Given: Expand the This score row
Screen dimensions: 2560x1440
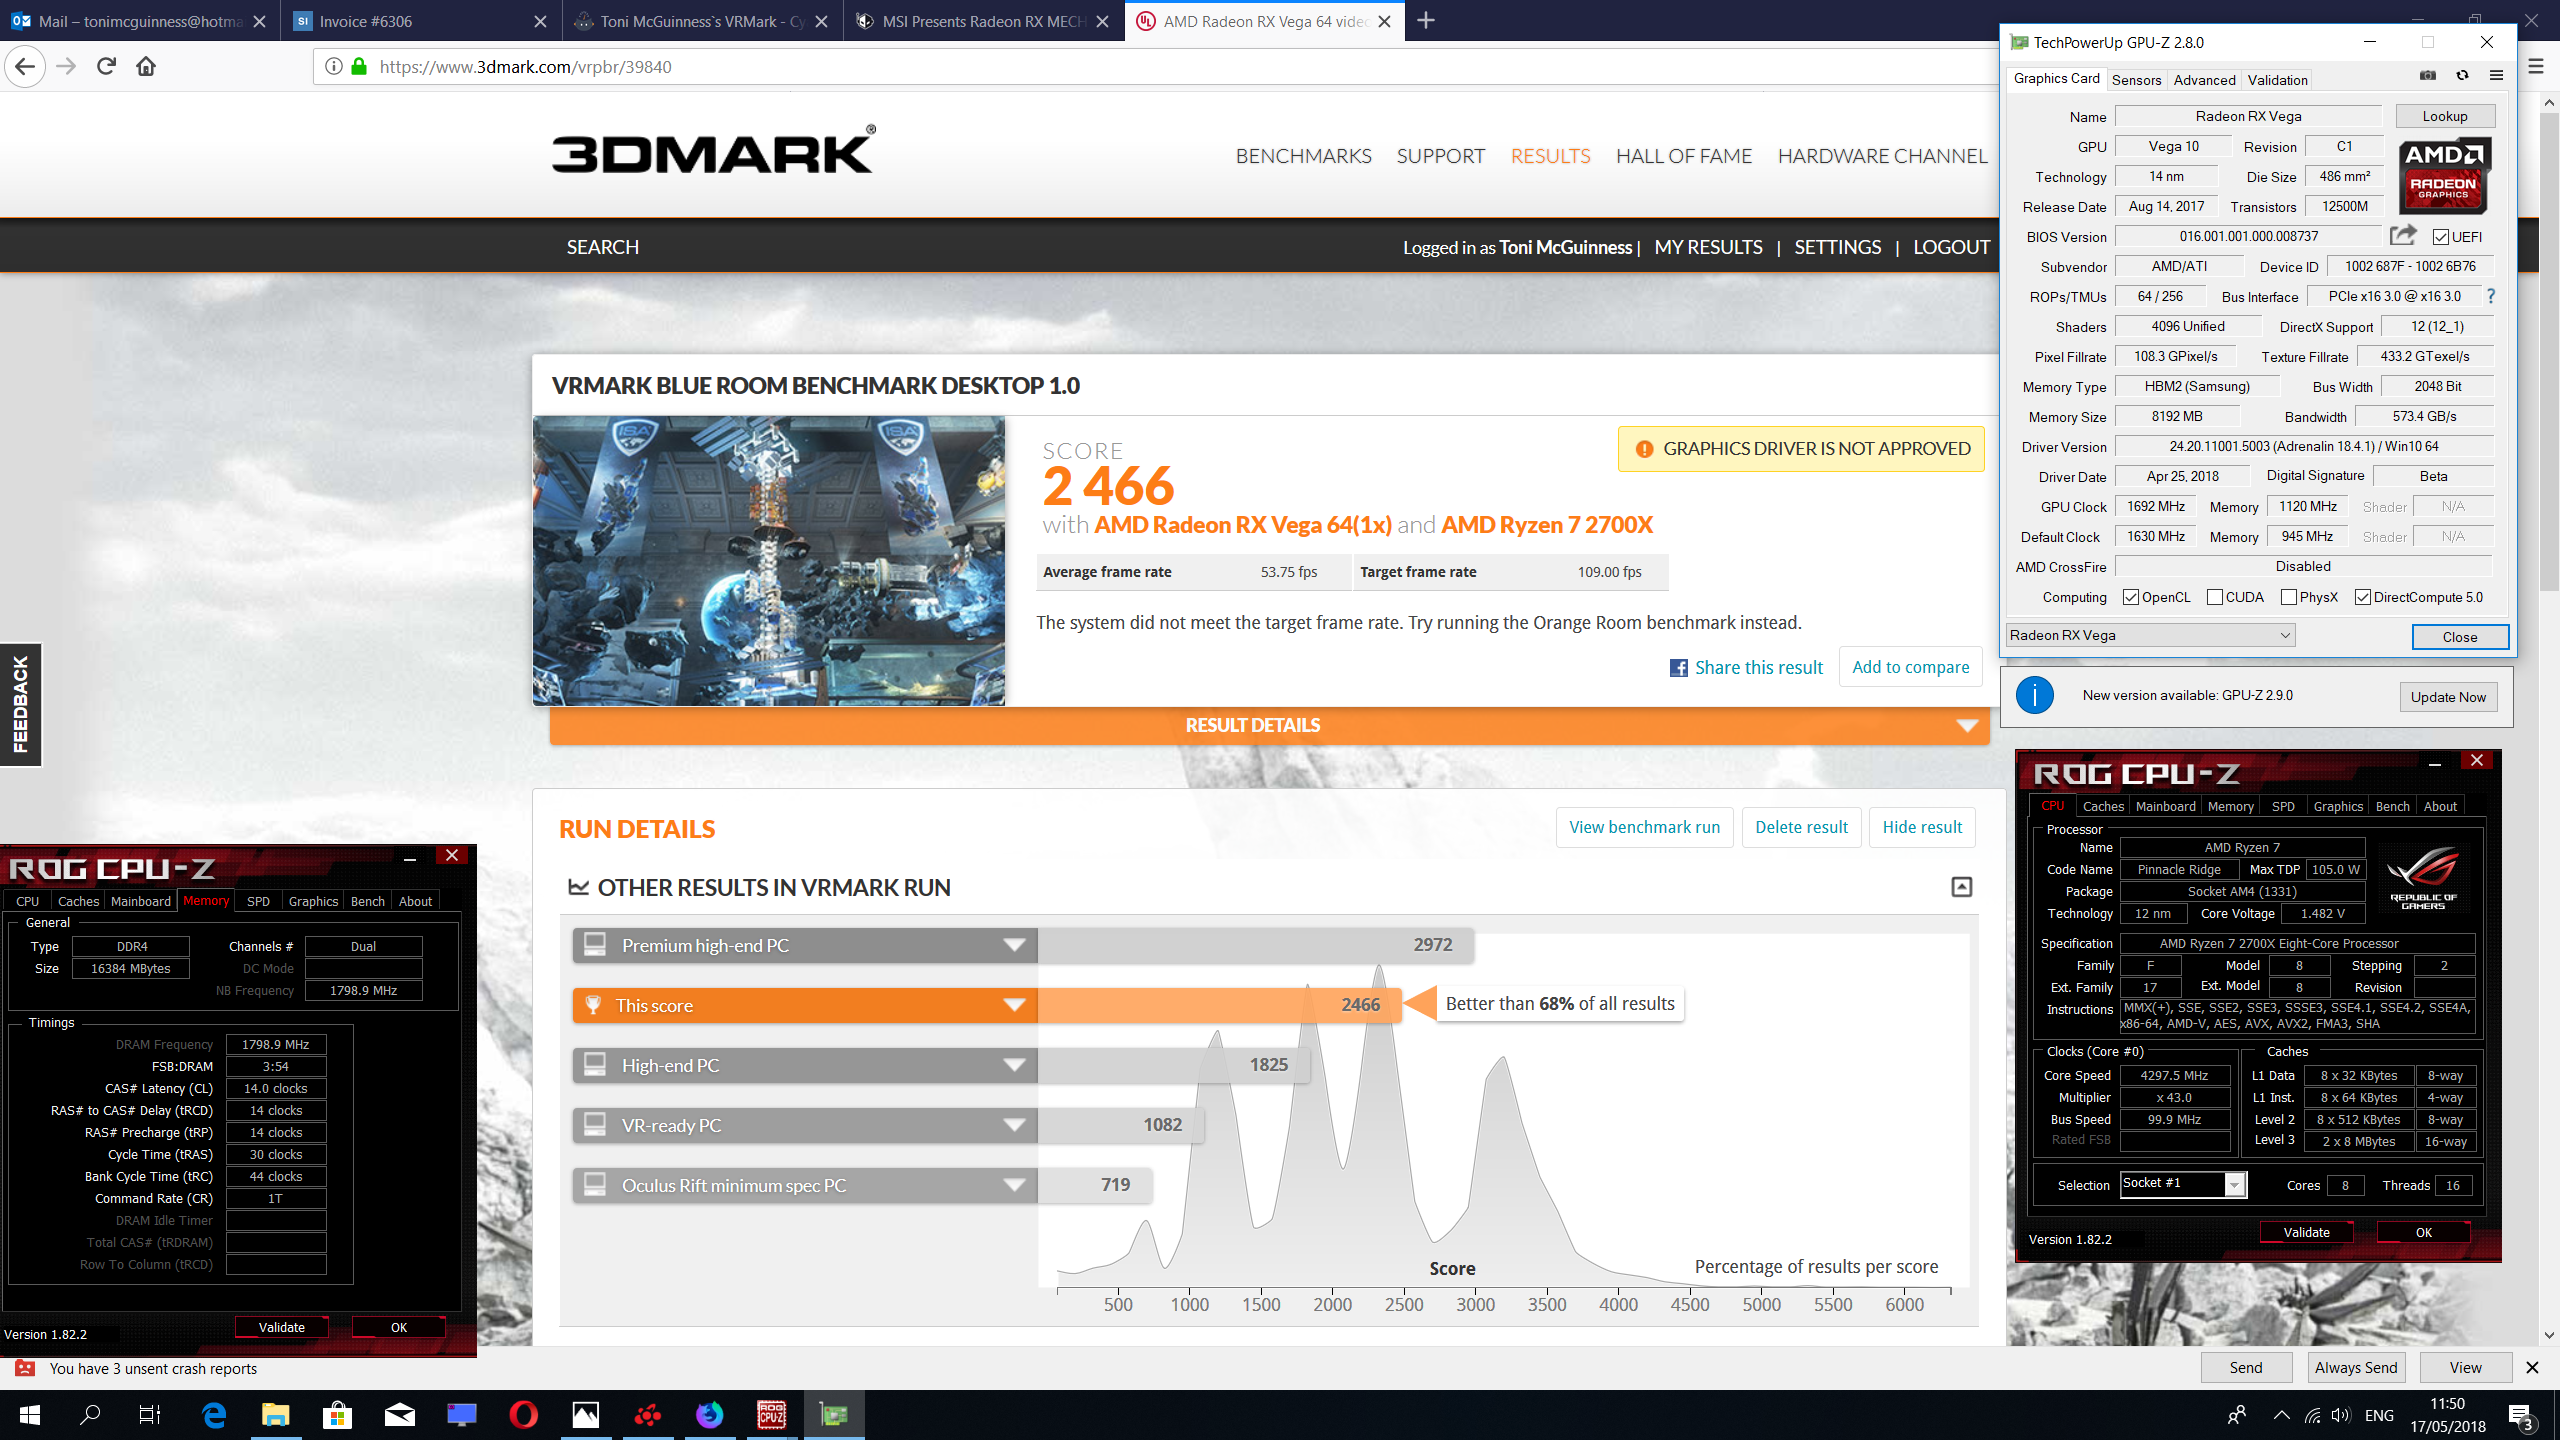Looking at the screenshot, I should click(x=805, y=1006).
